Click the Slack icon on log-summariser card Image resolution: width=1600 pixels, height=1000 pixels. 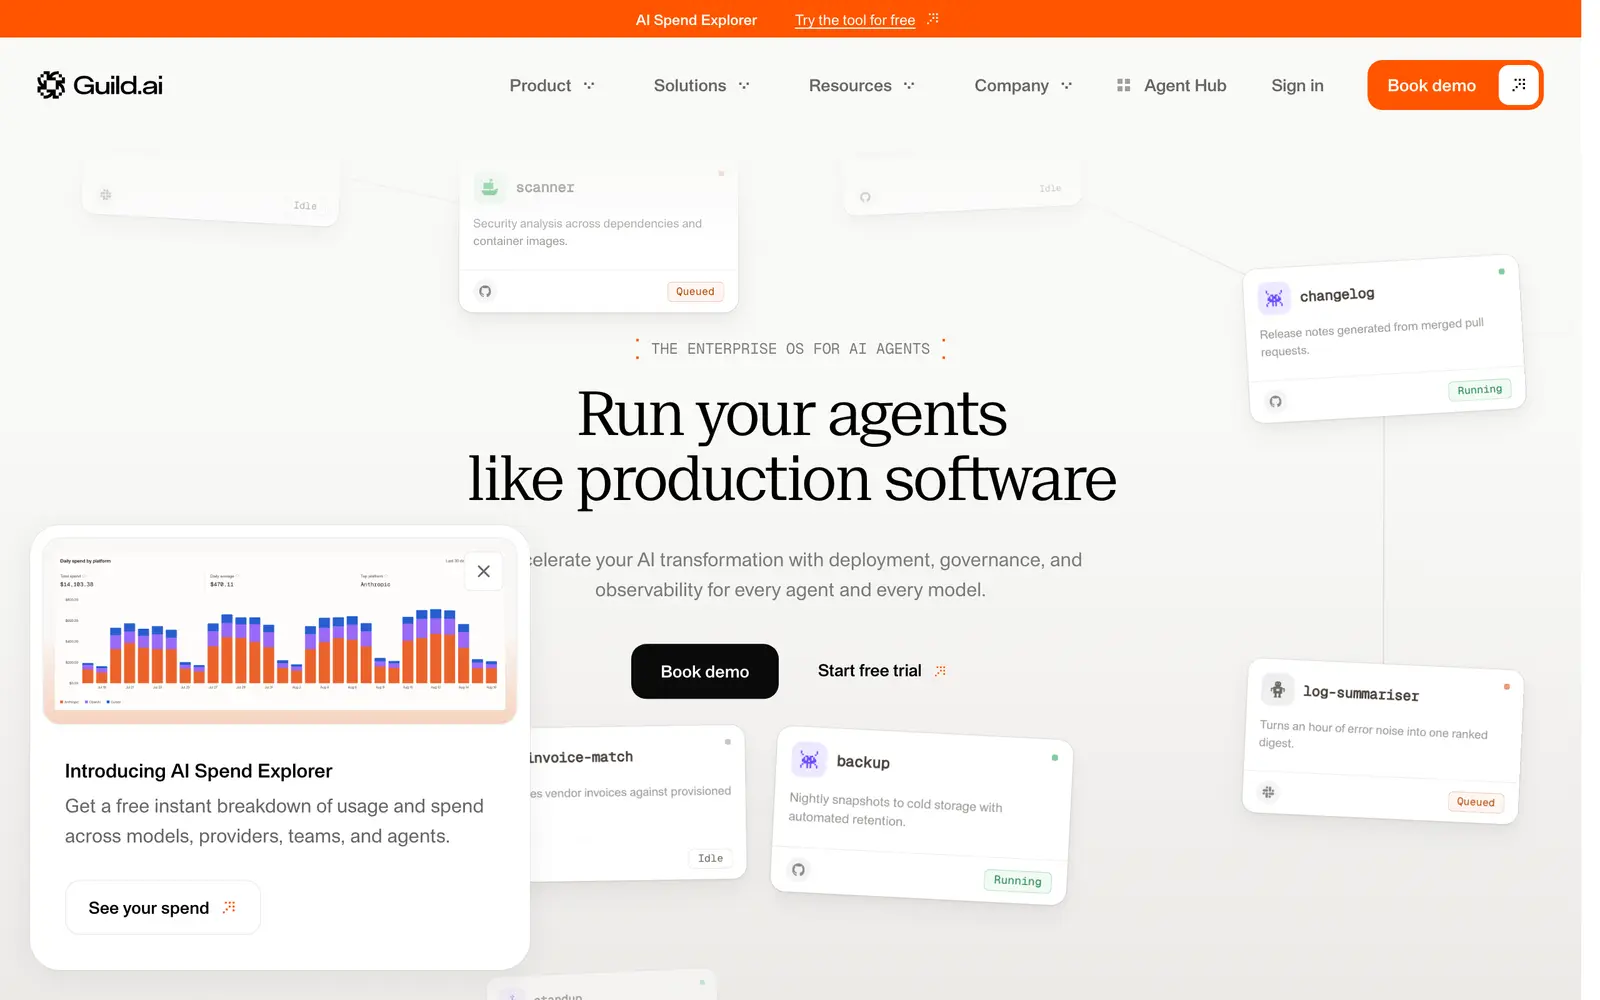[x=1268, y=792]
